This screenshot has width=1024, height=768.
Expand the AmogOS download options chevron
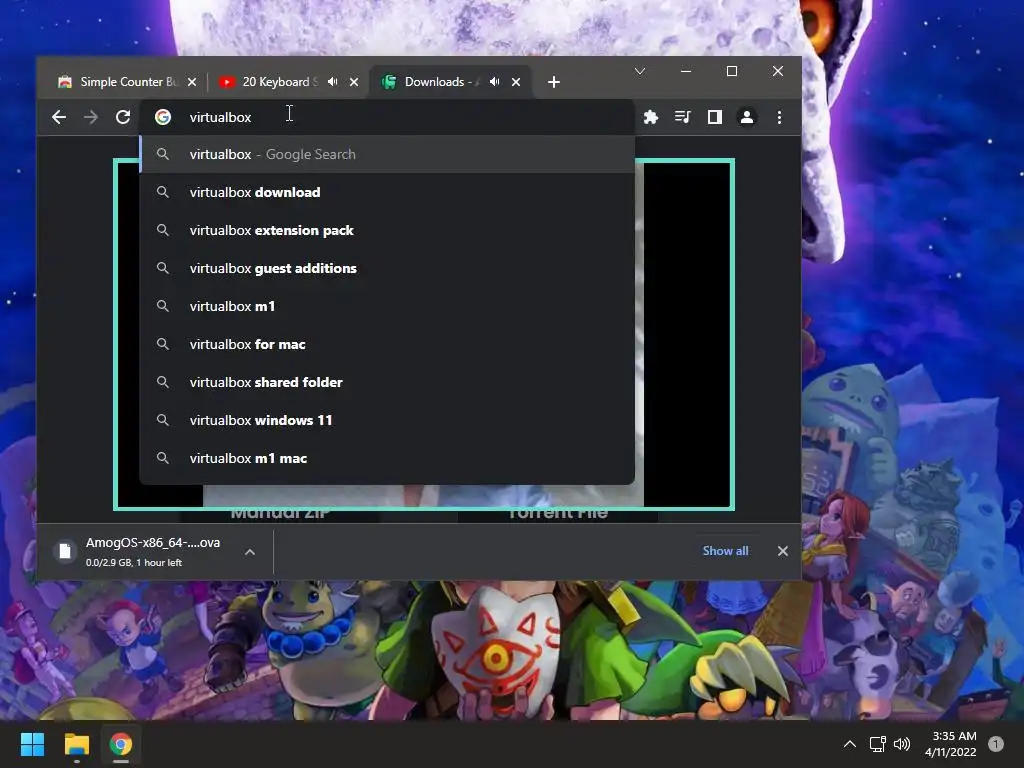[x=250, y=552]
